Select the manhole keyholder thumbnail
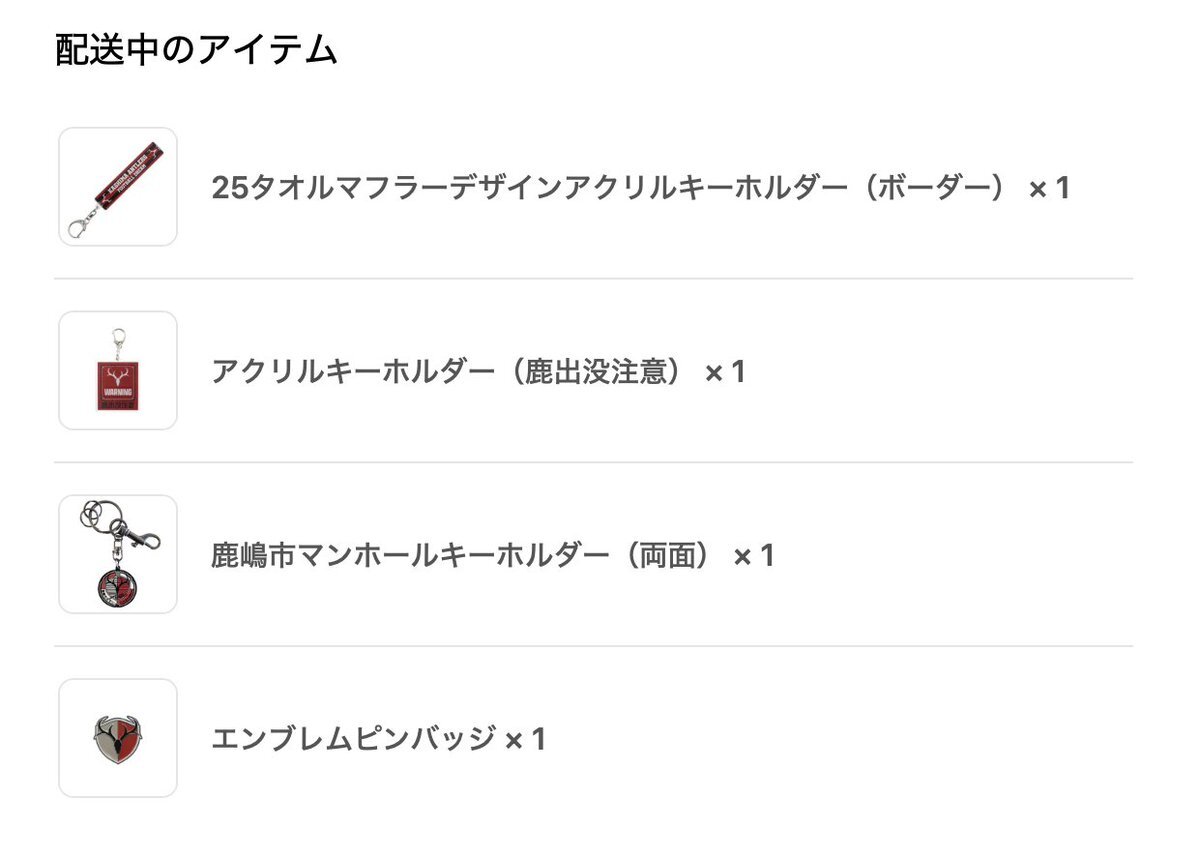This screenshot has width=1199, height=857. pos(118,554)
